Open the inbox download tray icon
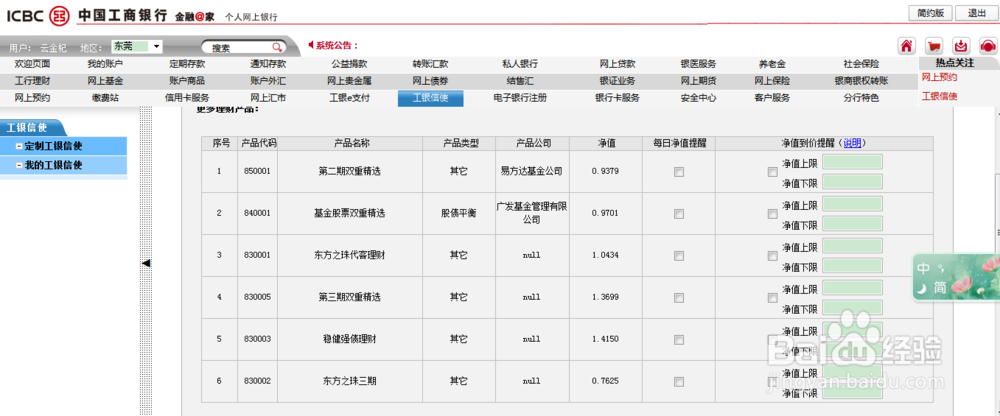The width and height of the screenshot is (1000, 416). tap(961, 46)
